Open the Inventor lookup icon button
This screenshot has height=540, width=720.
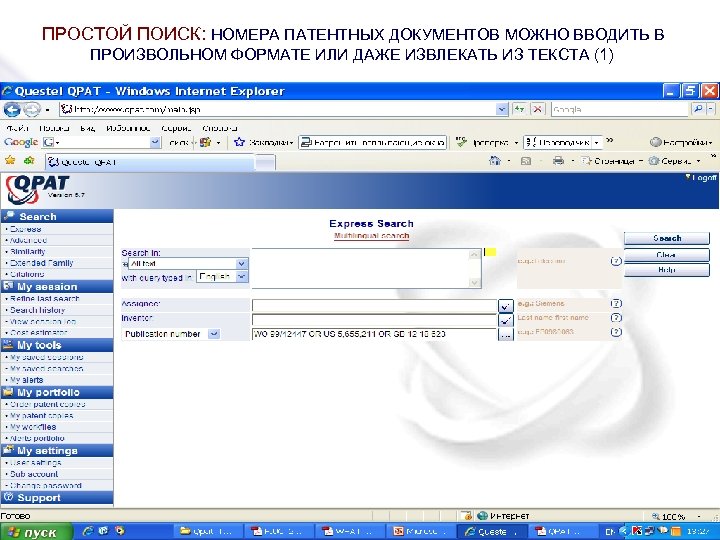click(505, 320)
